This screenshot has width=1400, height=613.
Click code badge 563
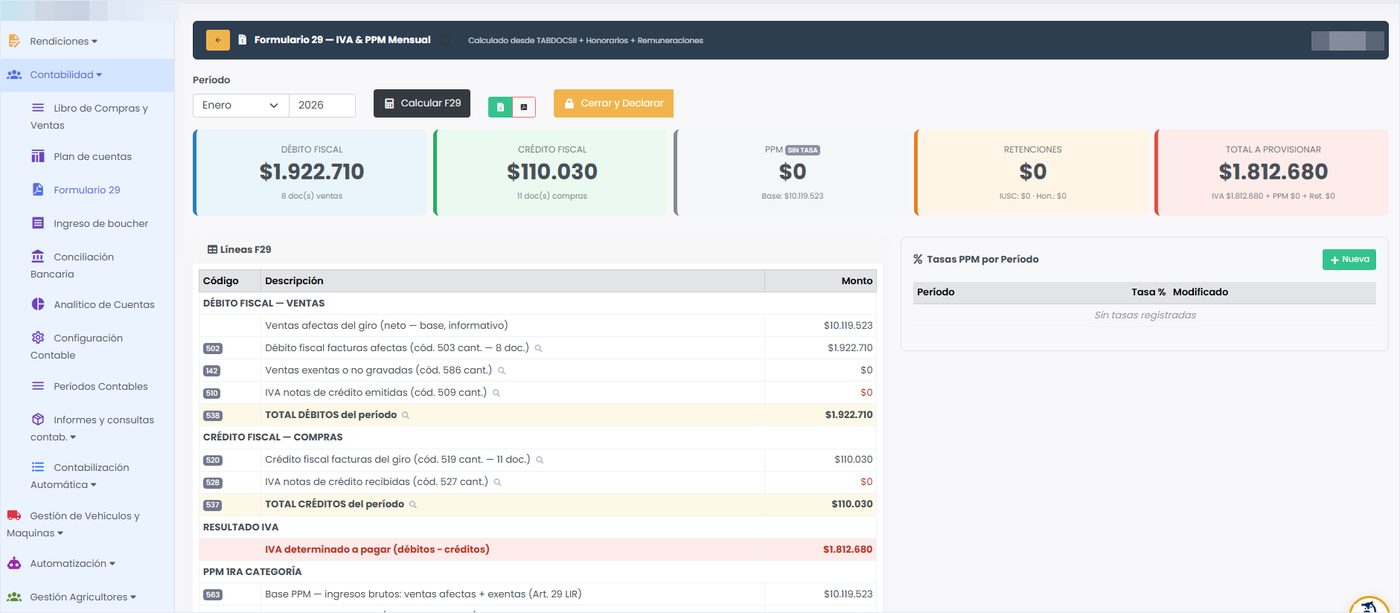pos(212,595)
